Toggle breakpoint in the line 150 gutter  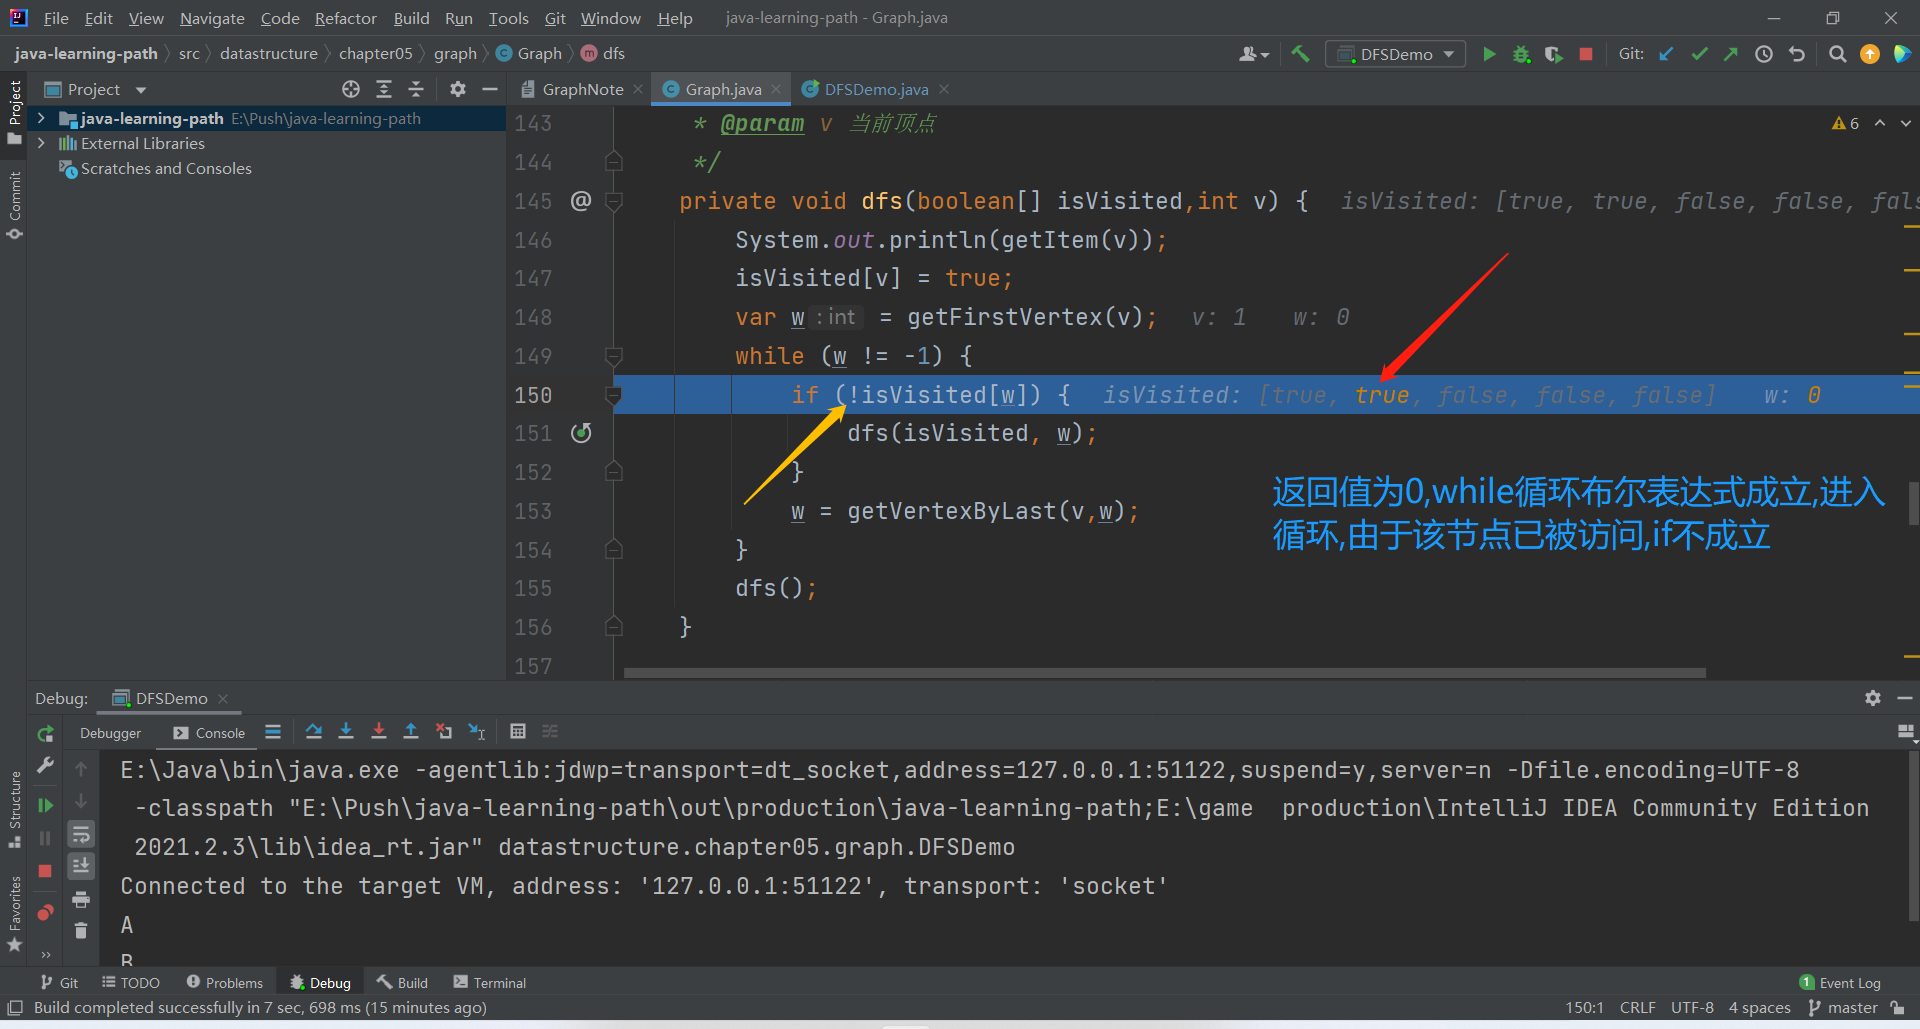click(x=581, y=395)
